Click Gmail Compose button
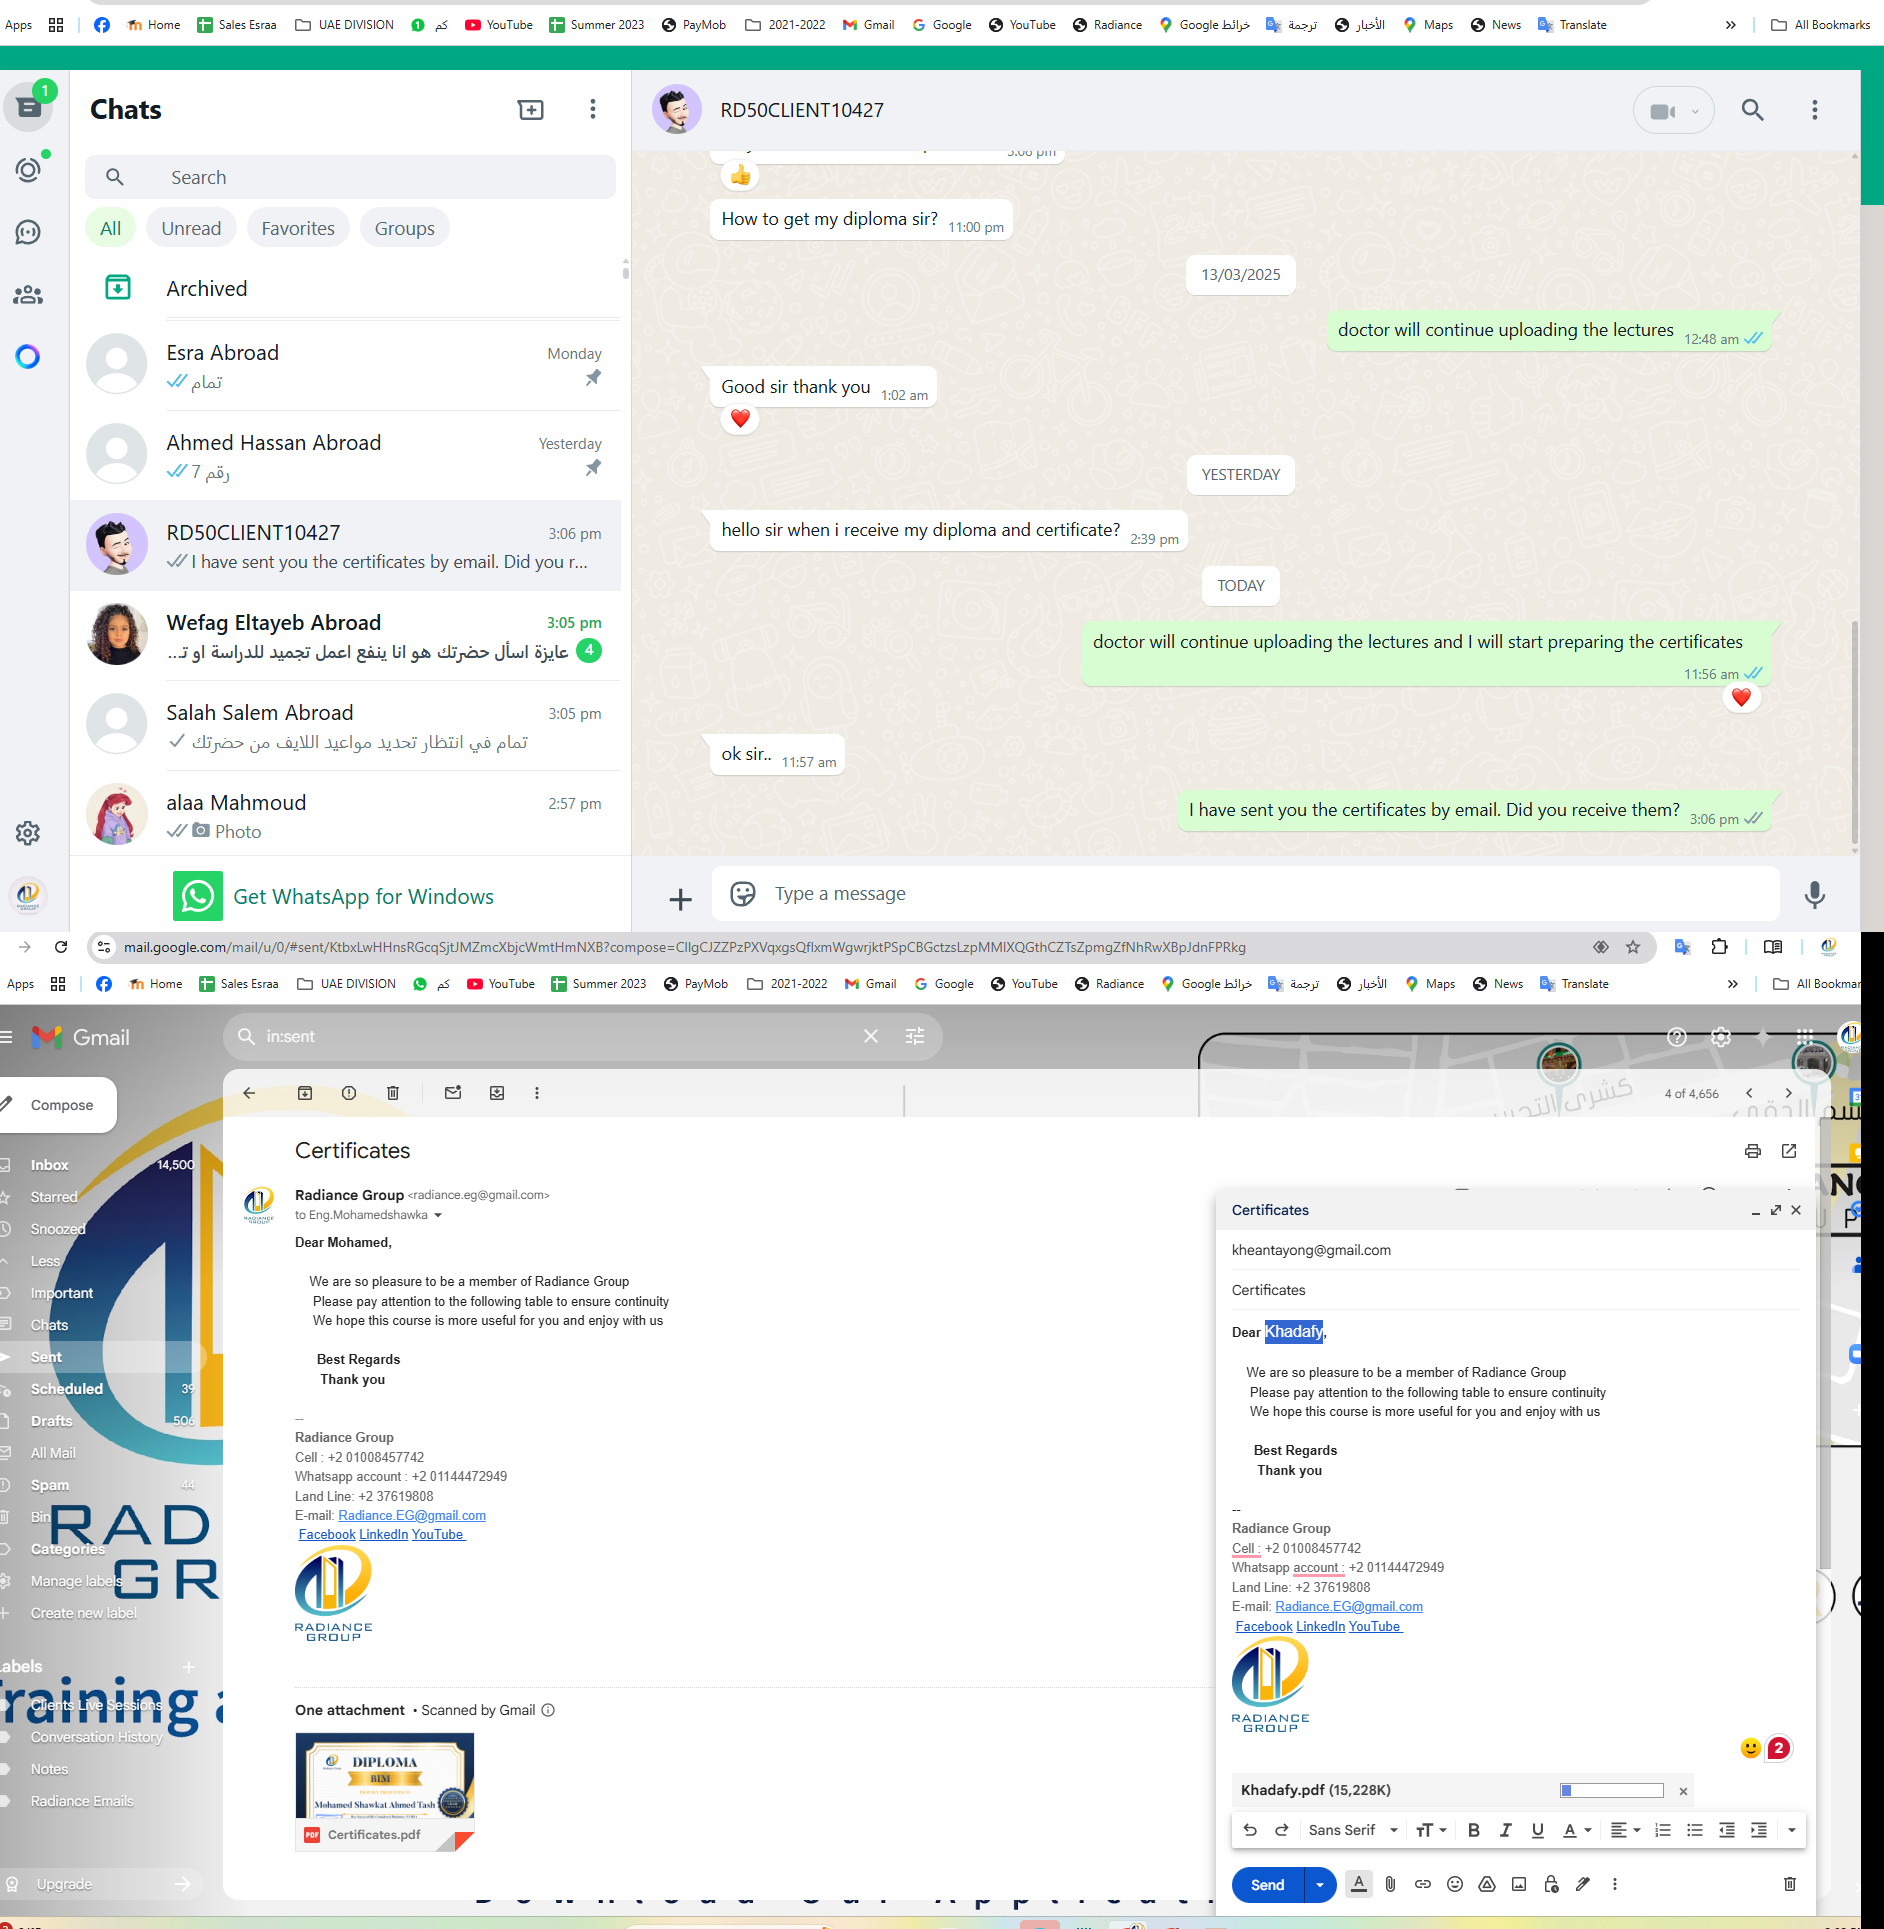 point(60,1105)
